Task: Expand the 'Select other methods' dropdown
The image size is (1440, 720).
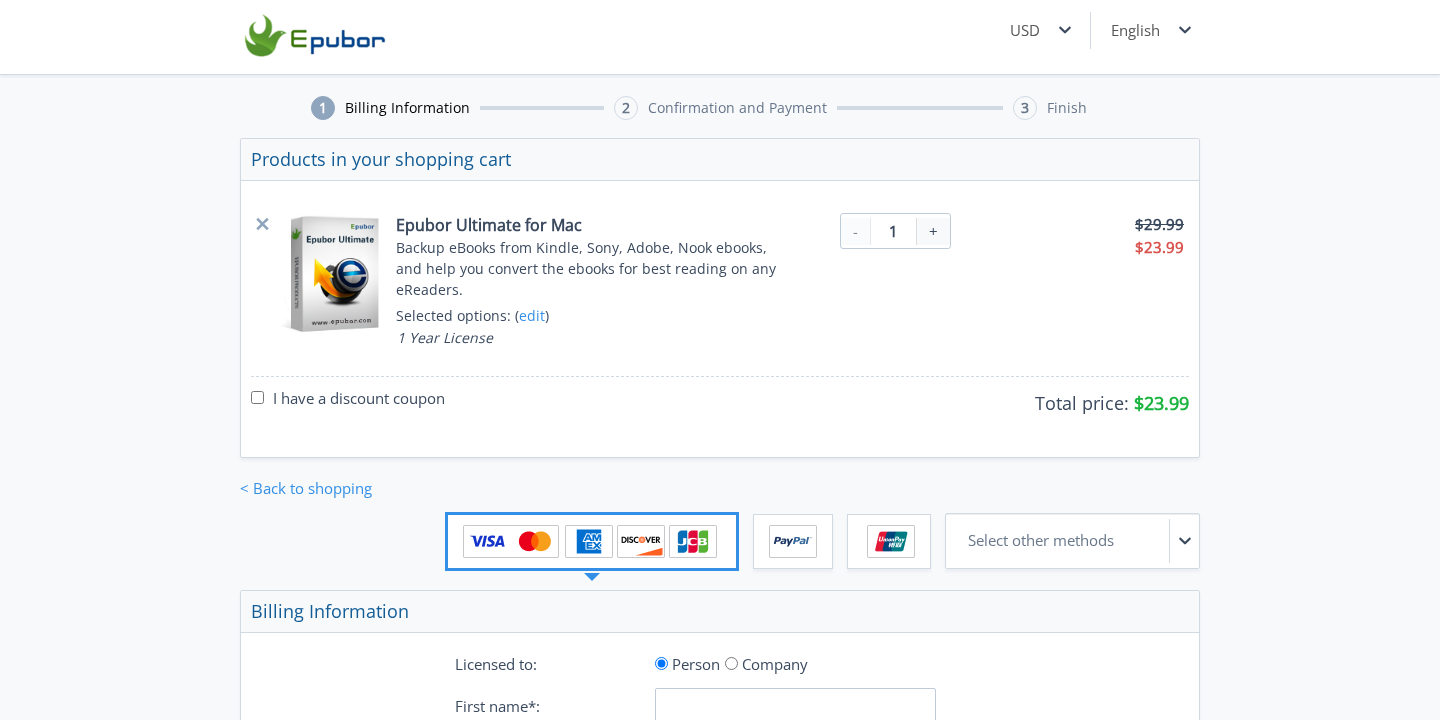Action: [1072, 541]
